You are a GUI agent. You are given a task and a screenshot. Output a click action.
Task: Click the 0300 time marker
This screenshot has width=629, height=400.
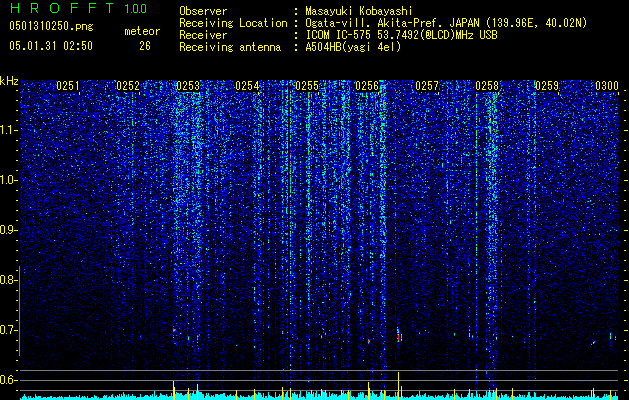[607, 86]
